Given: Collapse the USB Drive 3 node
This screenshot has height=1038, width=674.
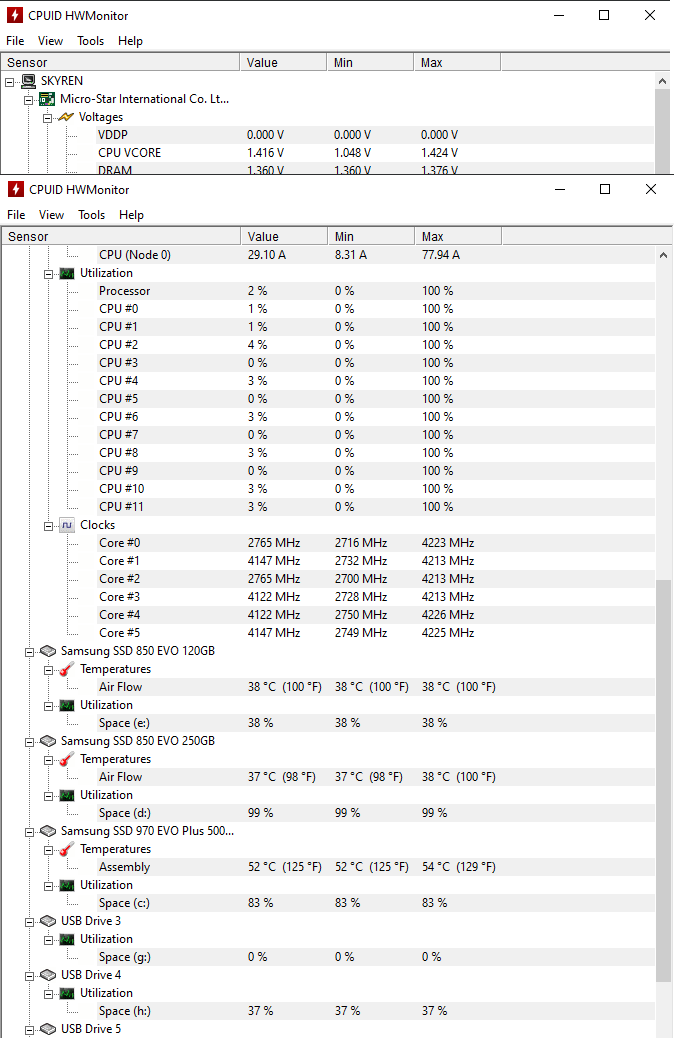Looking at the screenshot, I should point(29,921).
